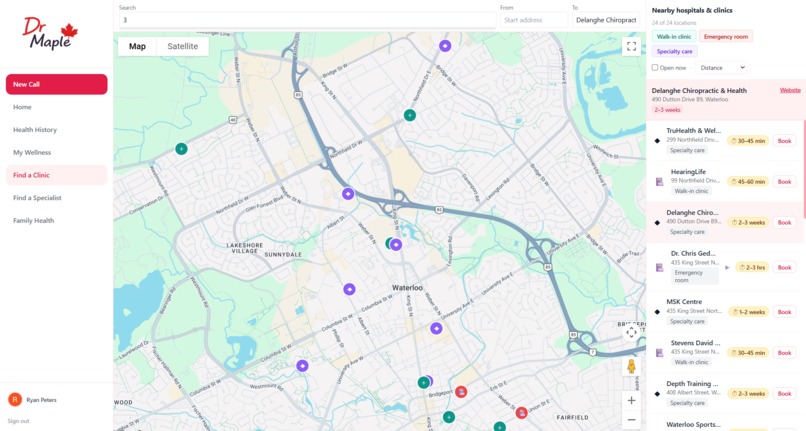Click 30–45 min wait badge for TruHealth

point(748,140)
